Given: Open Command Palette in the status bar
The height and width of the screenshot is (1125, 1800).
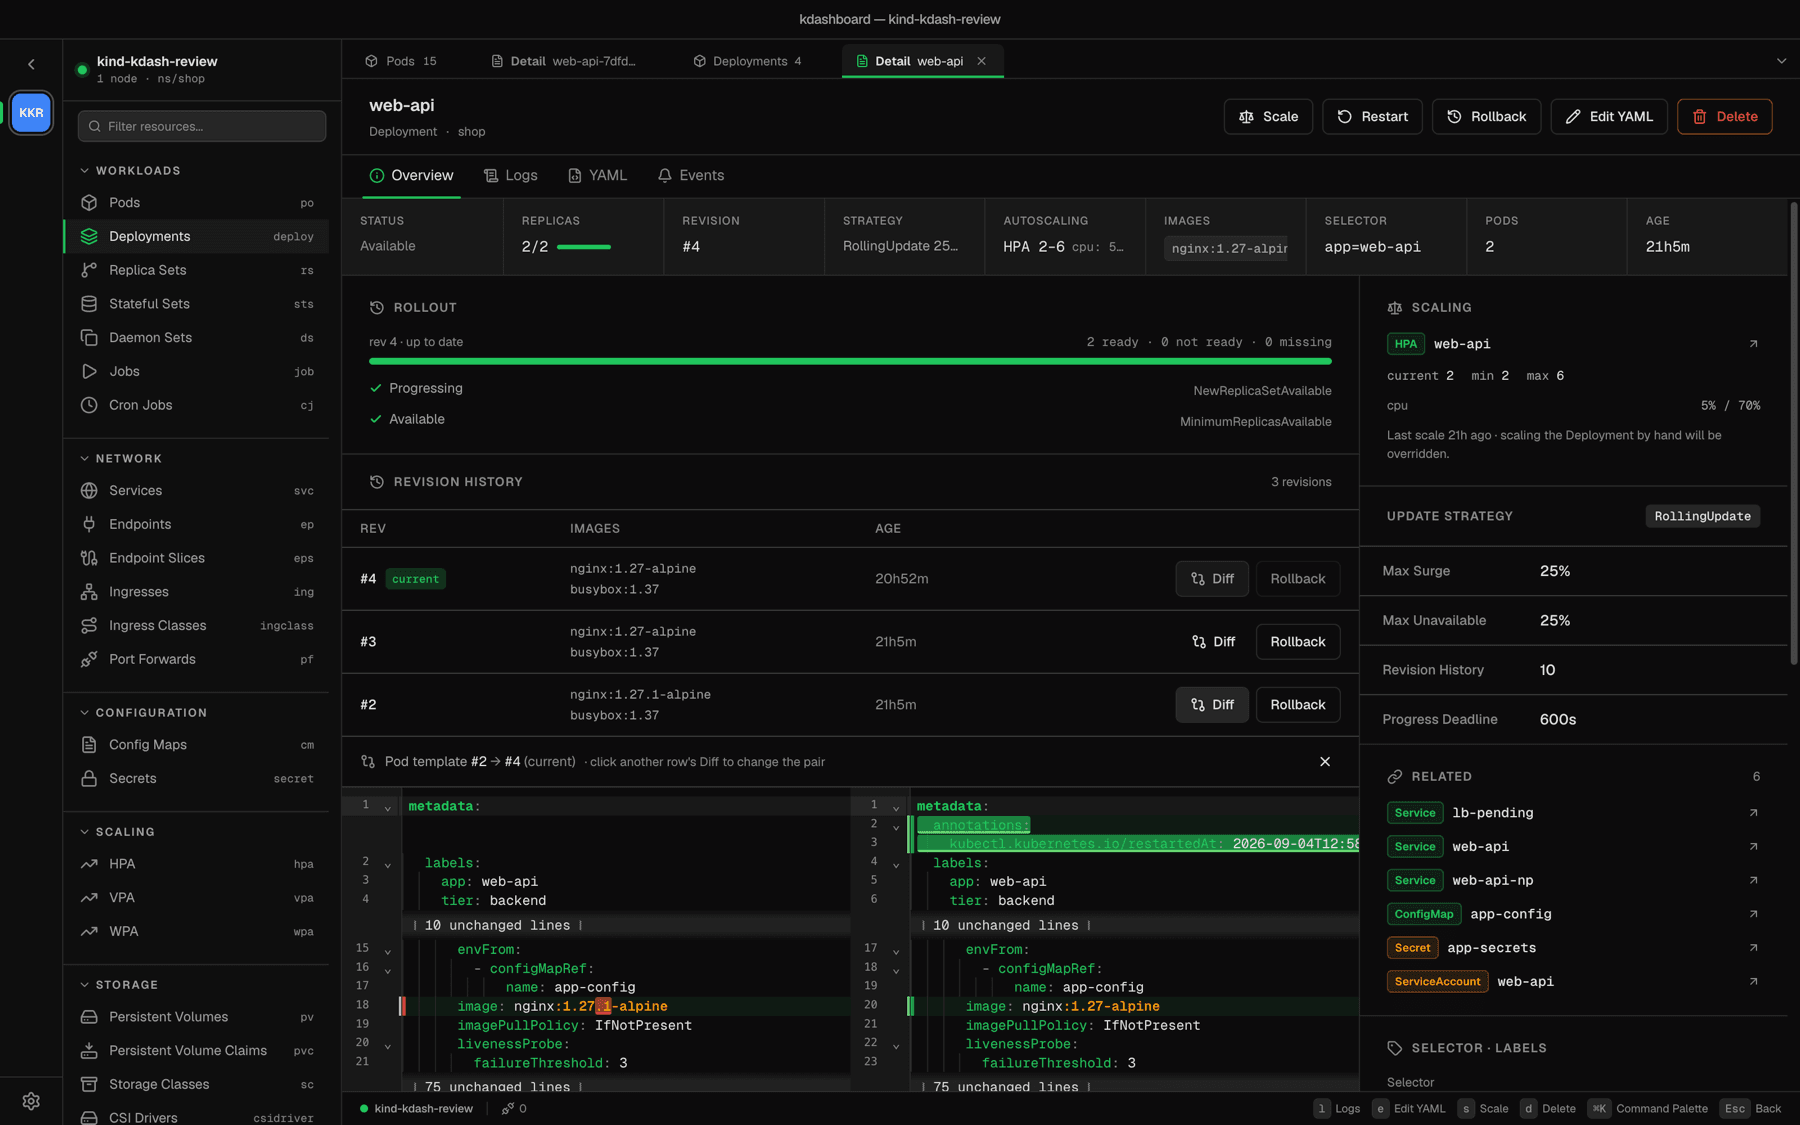Looking at the screenshot, I should click(x=1648, y=1109).
